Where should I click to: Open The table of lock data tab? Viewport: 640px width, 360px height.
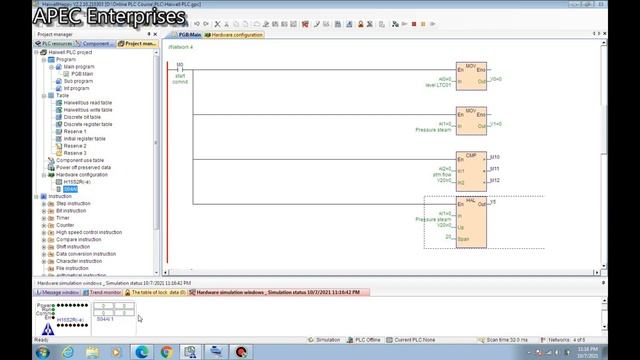[155, 292]
